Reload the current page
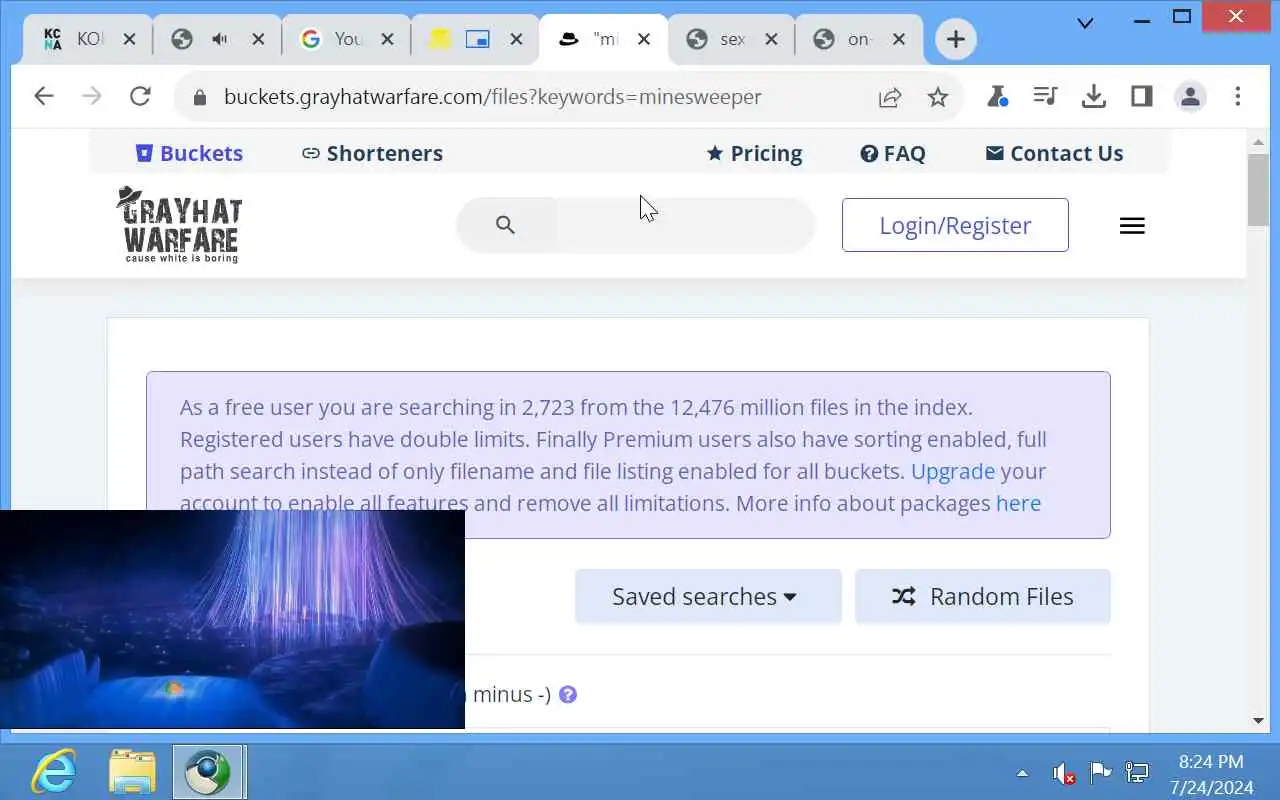This screenshot has width=1280, height=800. coord(140,96)
